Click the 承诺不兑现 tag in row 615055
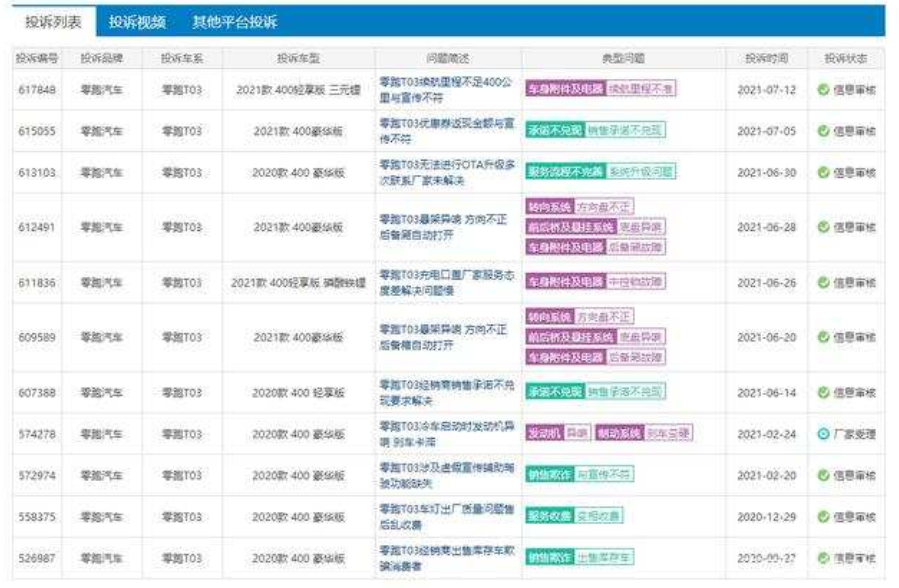This screenshot has width=899, height=588. coord(554,130)
